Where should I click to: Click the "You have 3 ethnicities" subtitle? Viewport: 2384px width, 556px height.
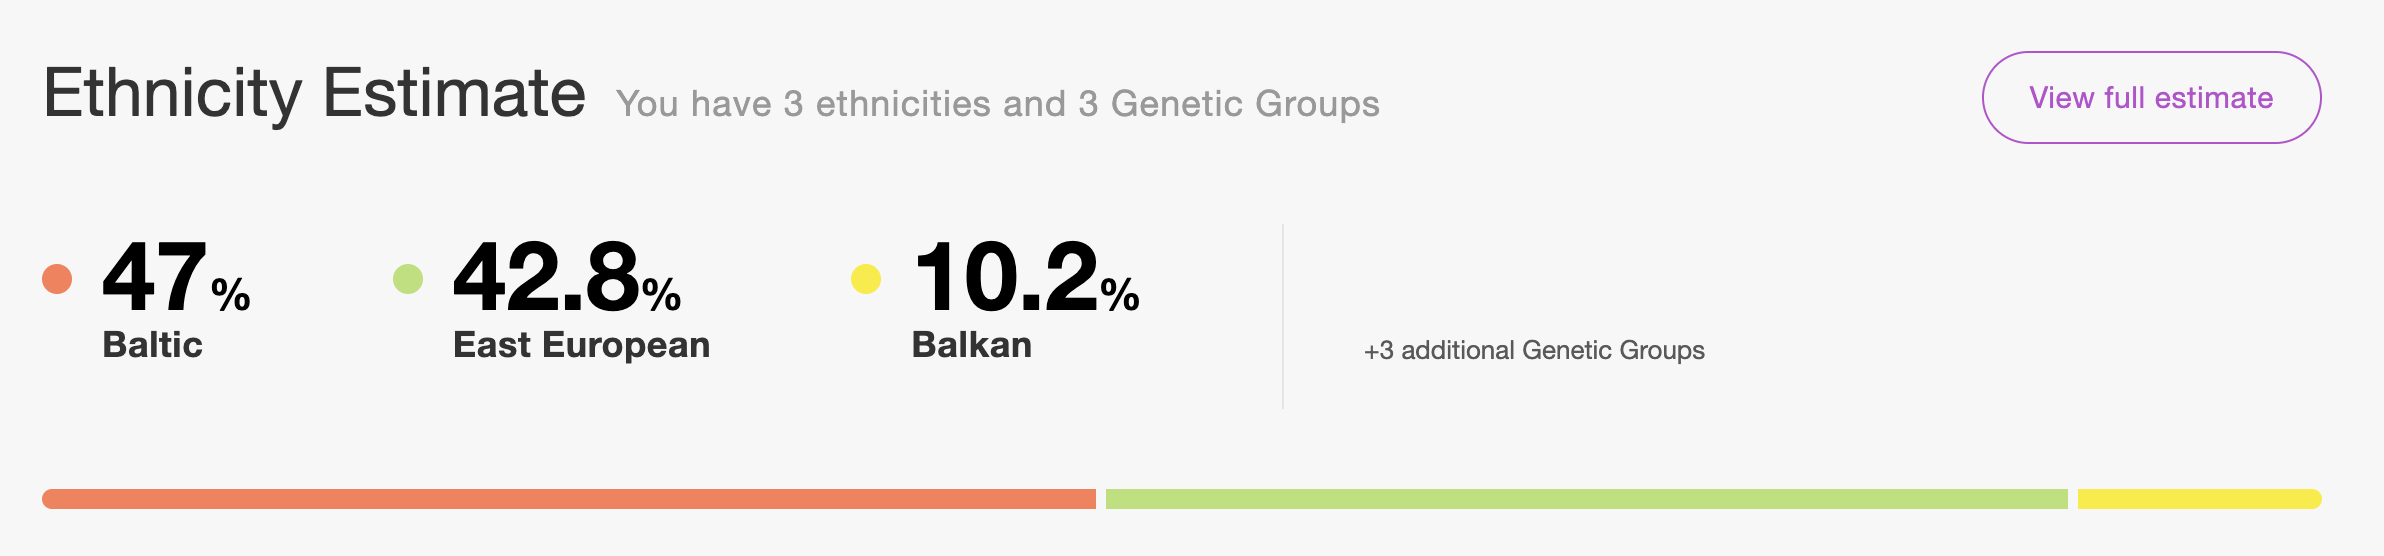pyautogui.click(x=997, y=104)
